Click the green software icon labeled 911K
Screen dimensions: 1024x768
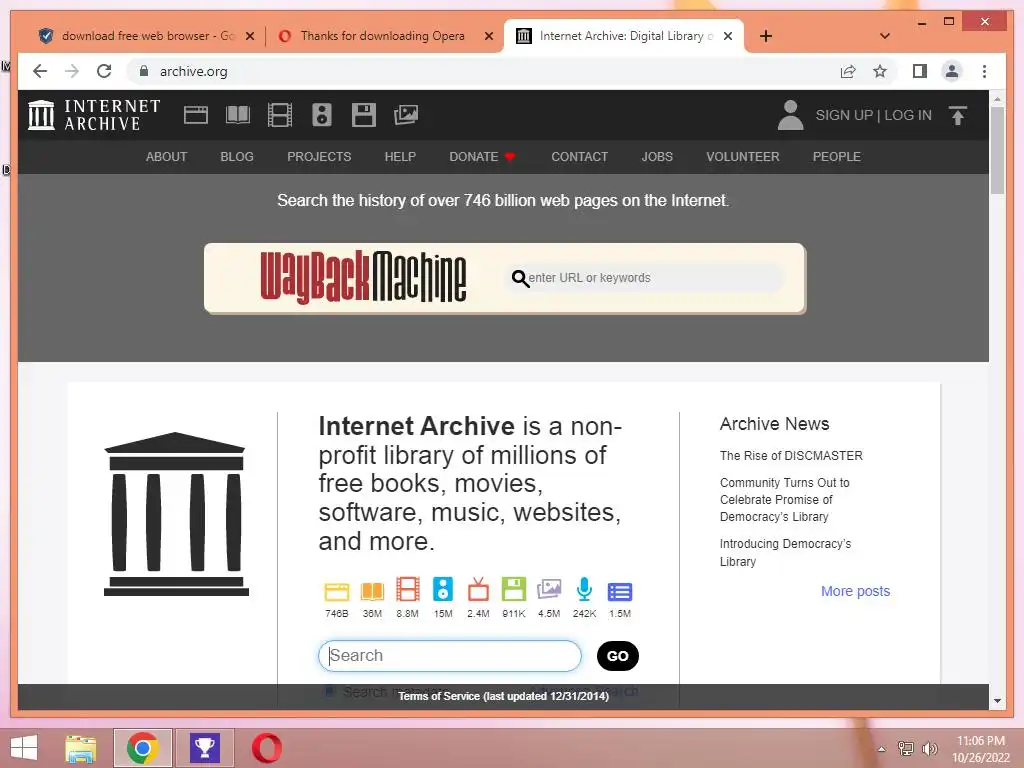[x=513, y=590]
